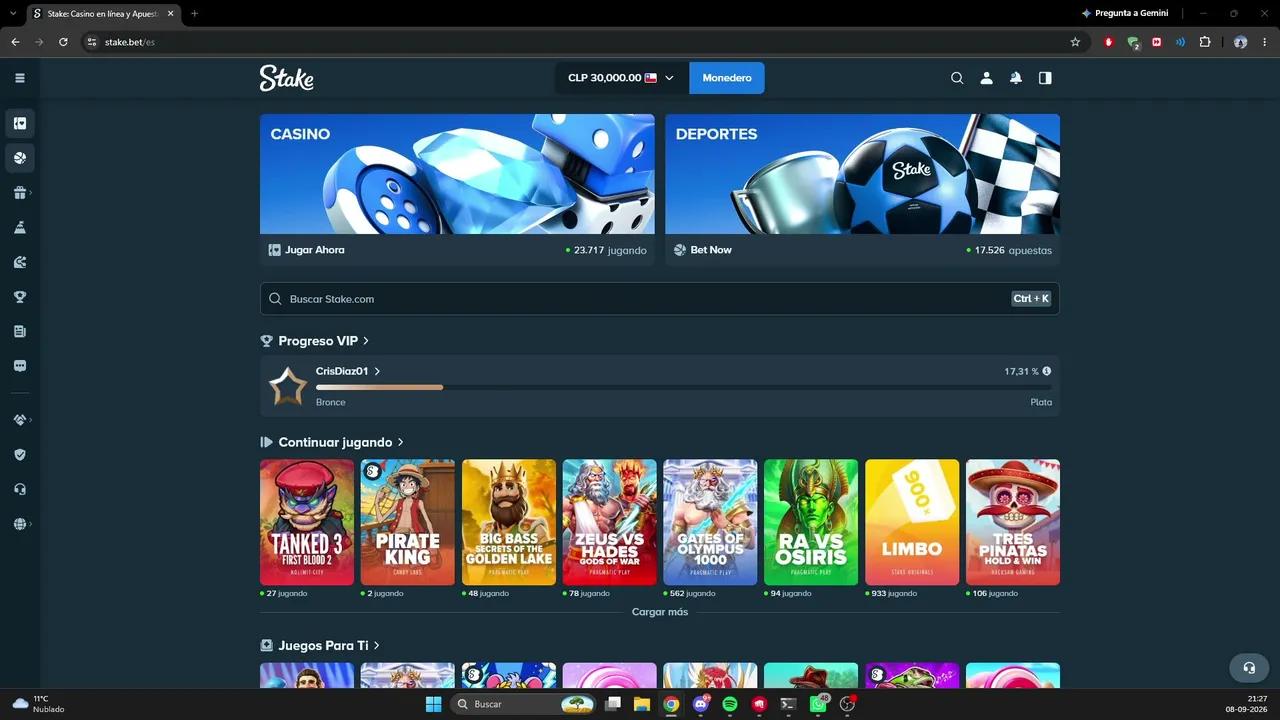Open the Windows Start menu
1280x720 pixels.
[433, 704]
